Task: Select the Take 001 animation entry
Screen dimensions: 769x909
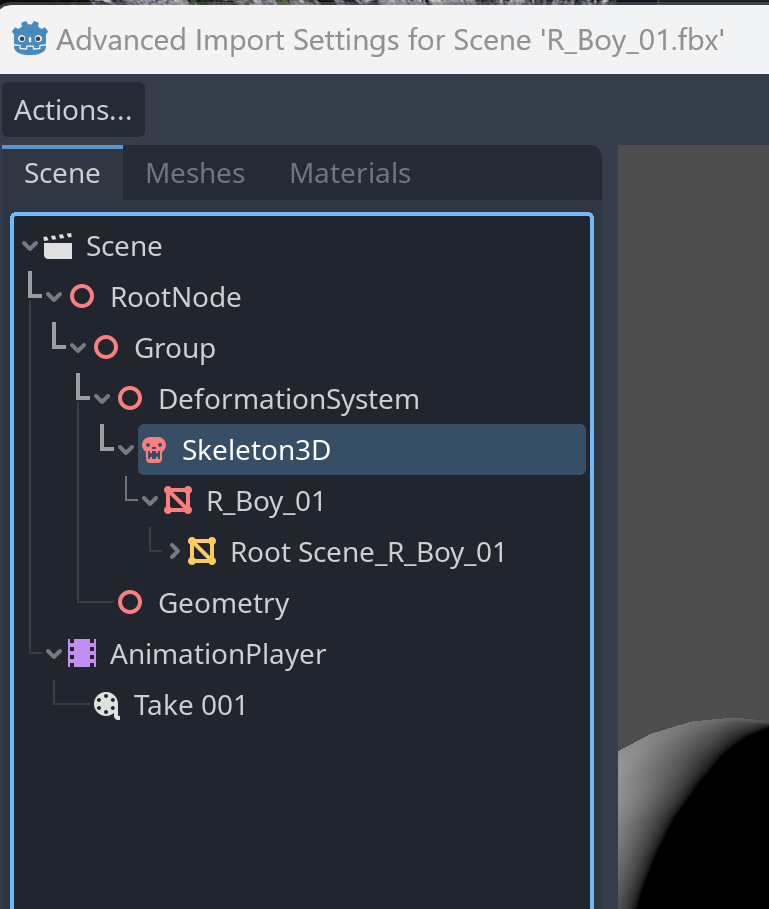Action: (190, 706)
